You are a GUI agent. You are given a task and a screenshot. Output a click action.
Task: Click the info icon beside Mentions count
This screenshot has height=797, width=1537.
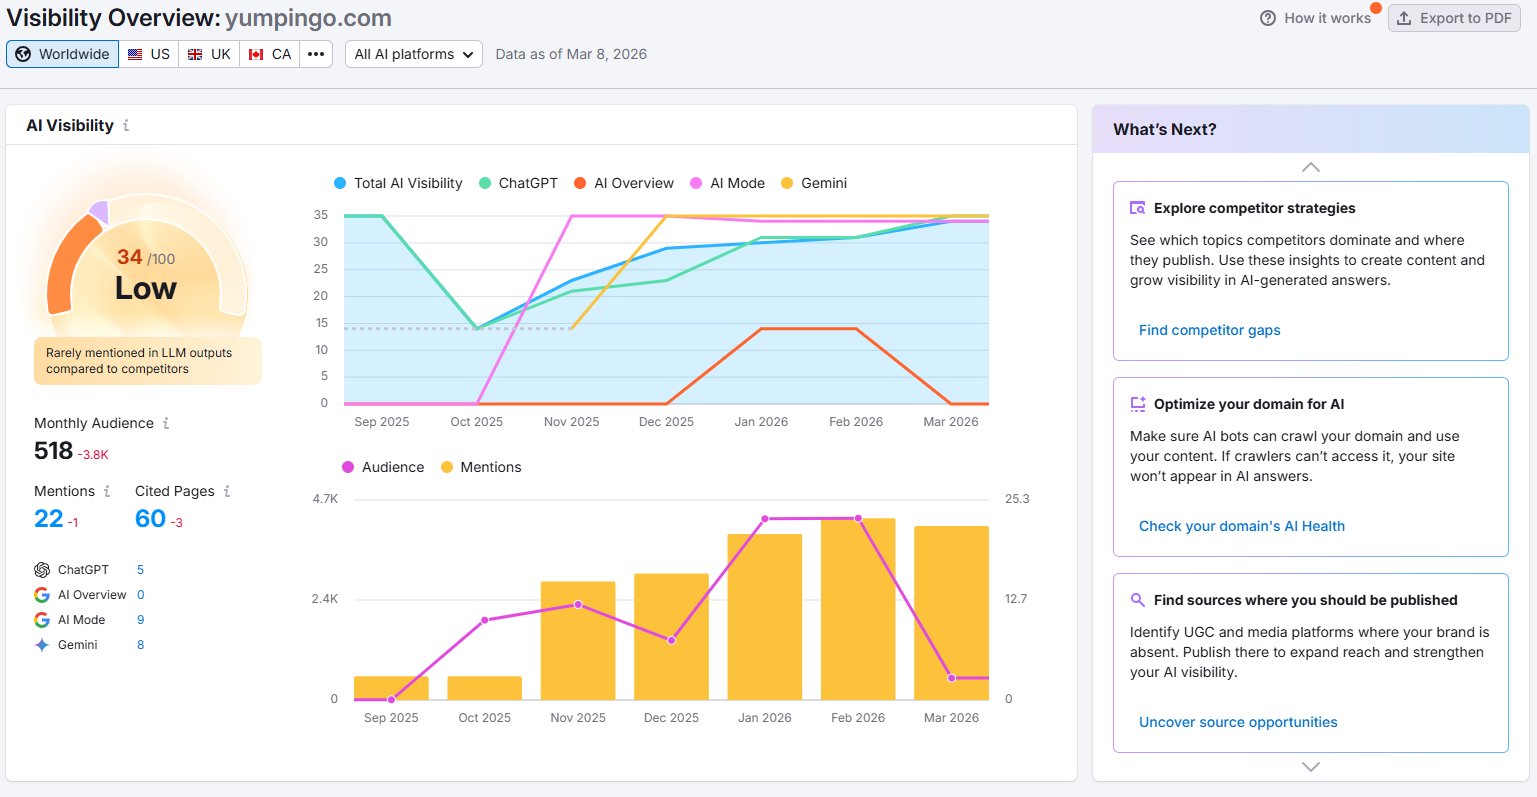click(x=107, y=491)
